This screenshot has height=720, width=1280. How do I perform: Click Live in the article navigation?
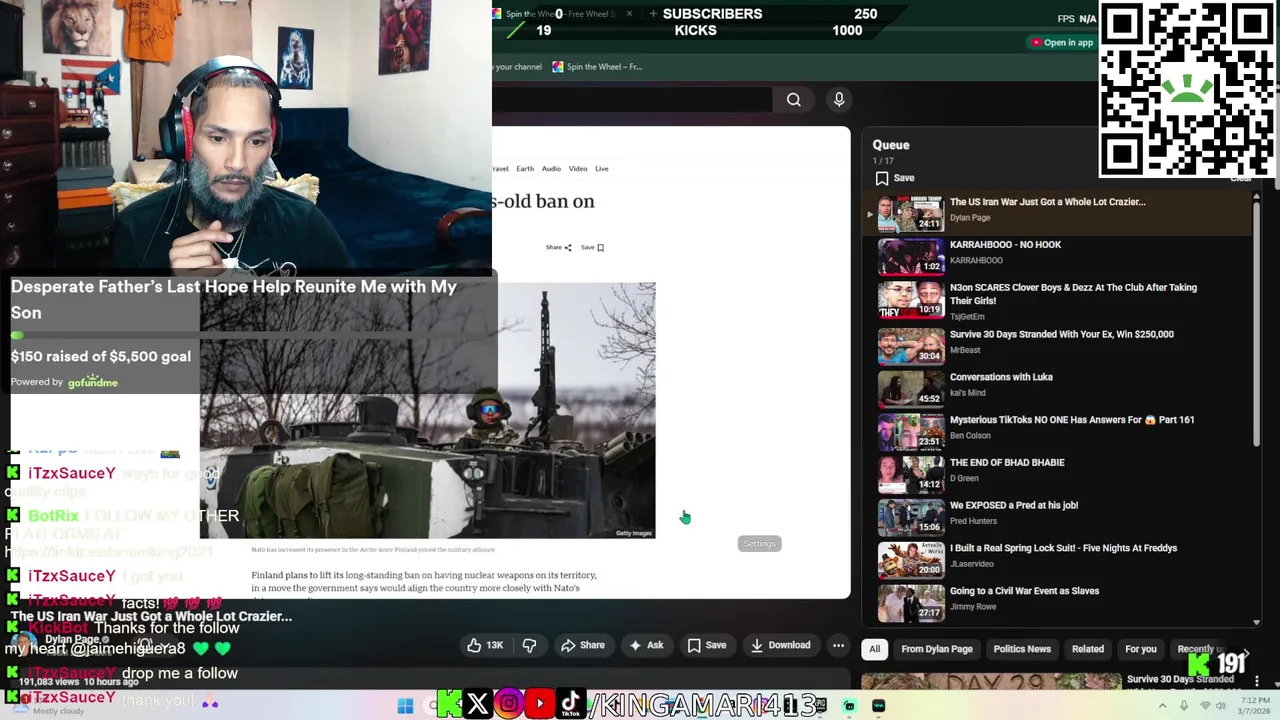click(602, 169)
